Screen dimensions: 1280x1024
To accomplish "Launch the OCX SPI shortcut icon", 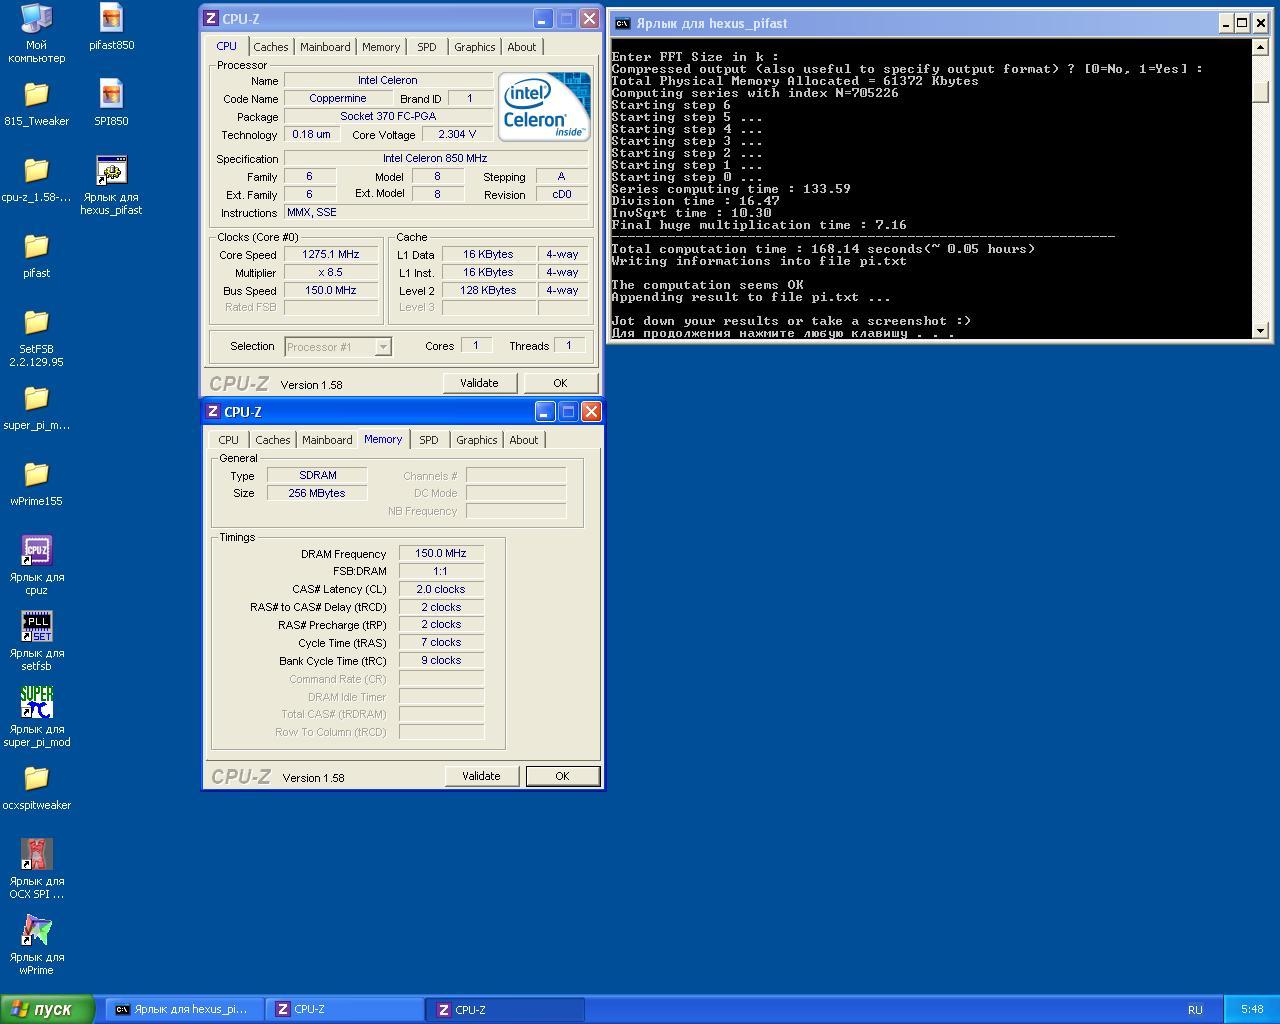I will click(36, 869).
